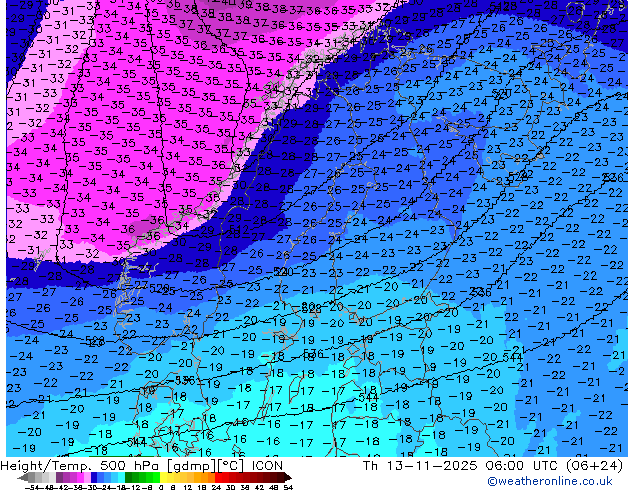The image size is (634, 490).
Task: Click the 54 tick label on legend
Action: pos(288,487)
